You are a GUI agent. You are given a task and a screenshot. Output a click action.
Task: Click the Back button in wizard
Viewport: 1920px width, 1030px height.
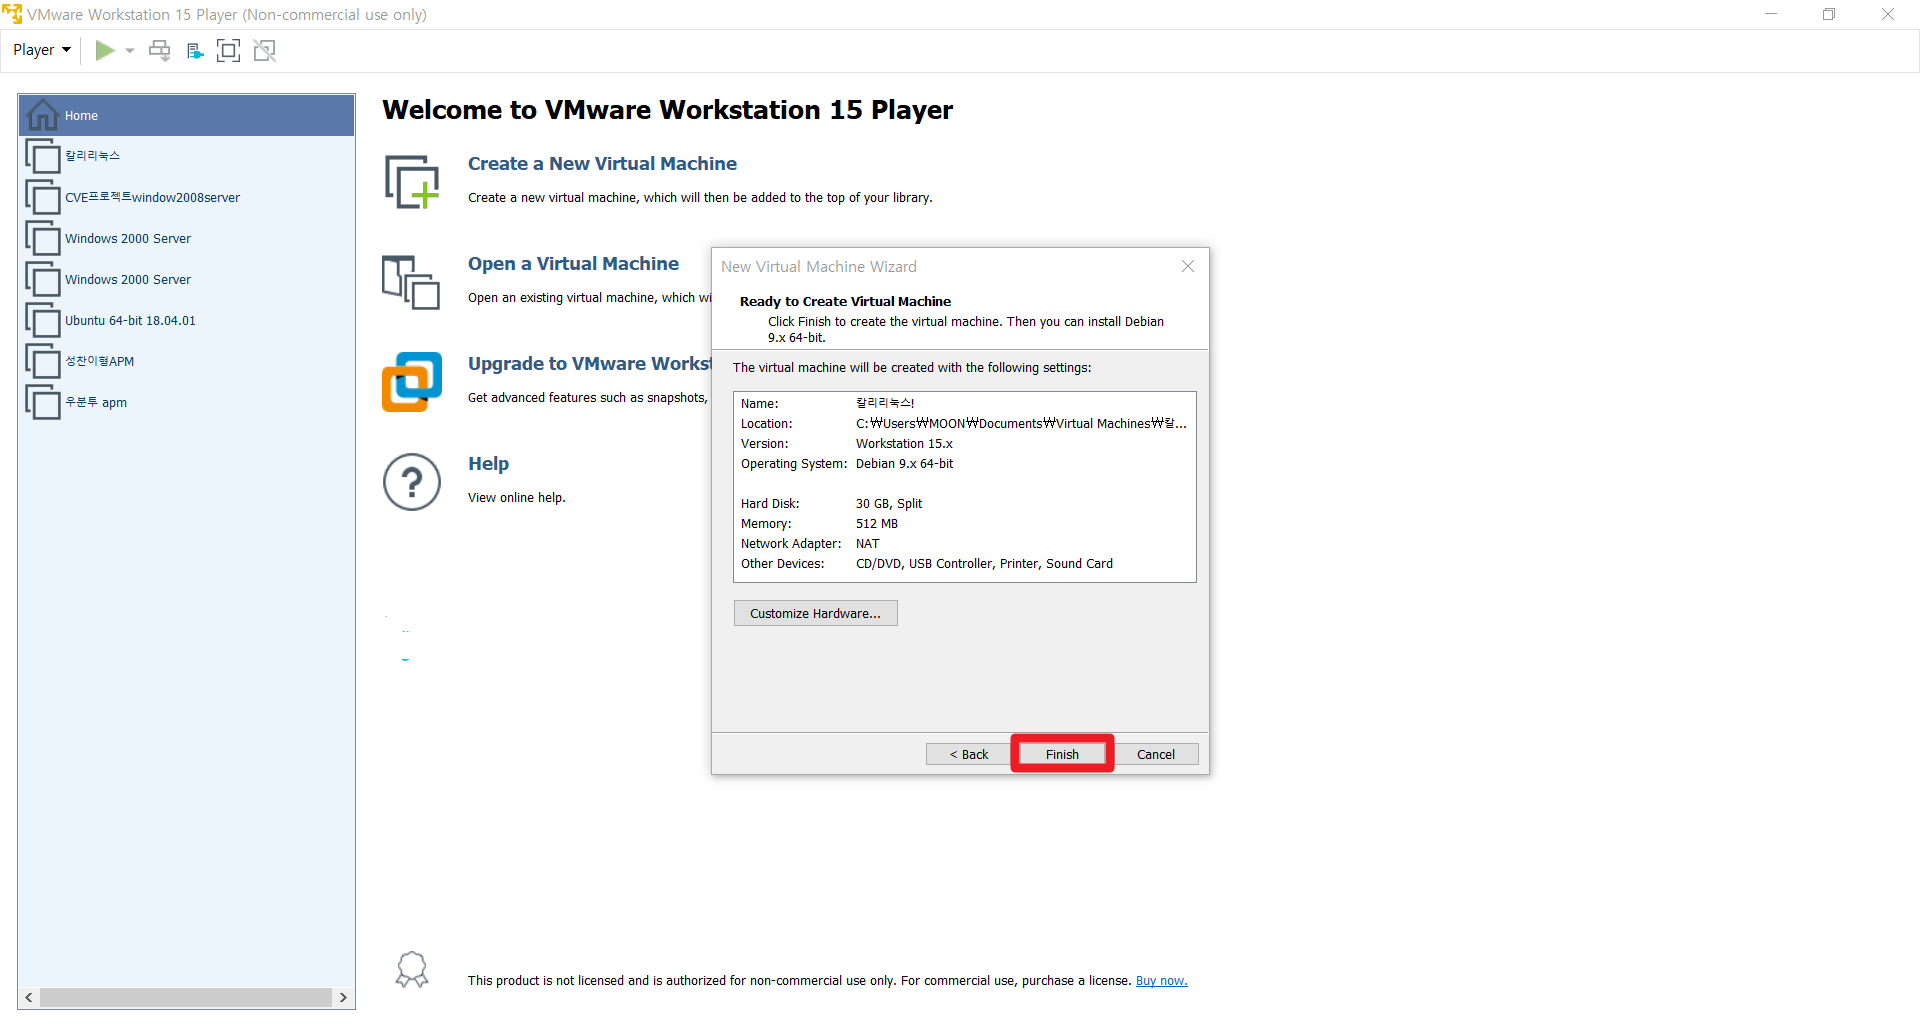[968, 754]
